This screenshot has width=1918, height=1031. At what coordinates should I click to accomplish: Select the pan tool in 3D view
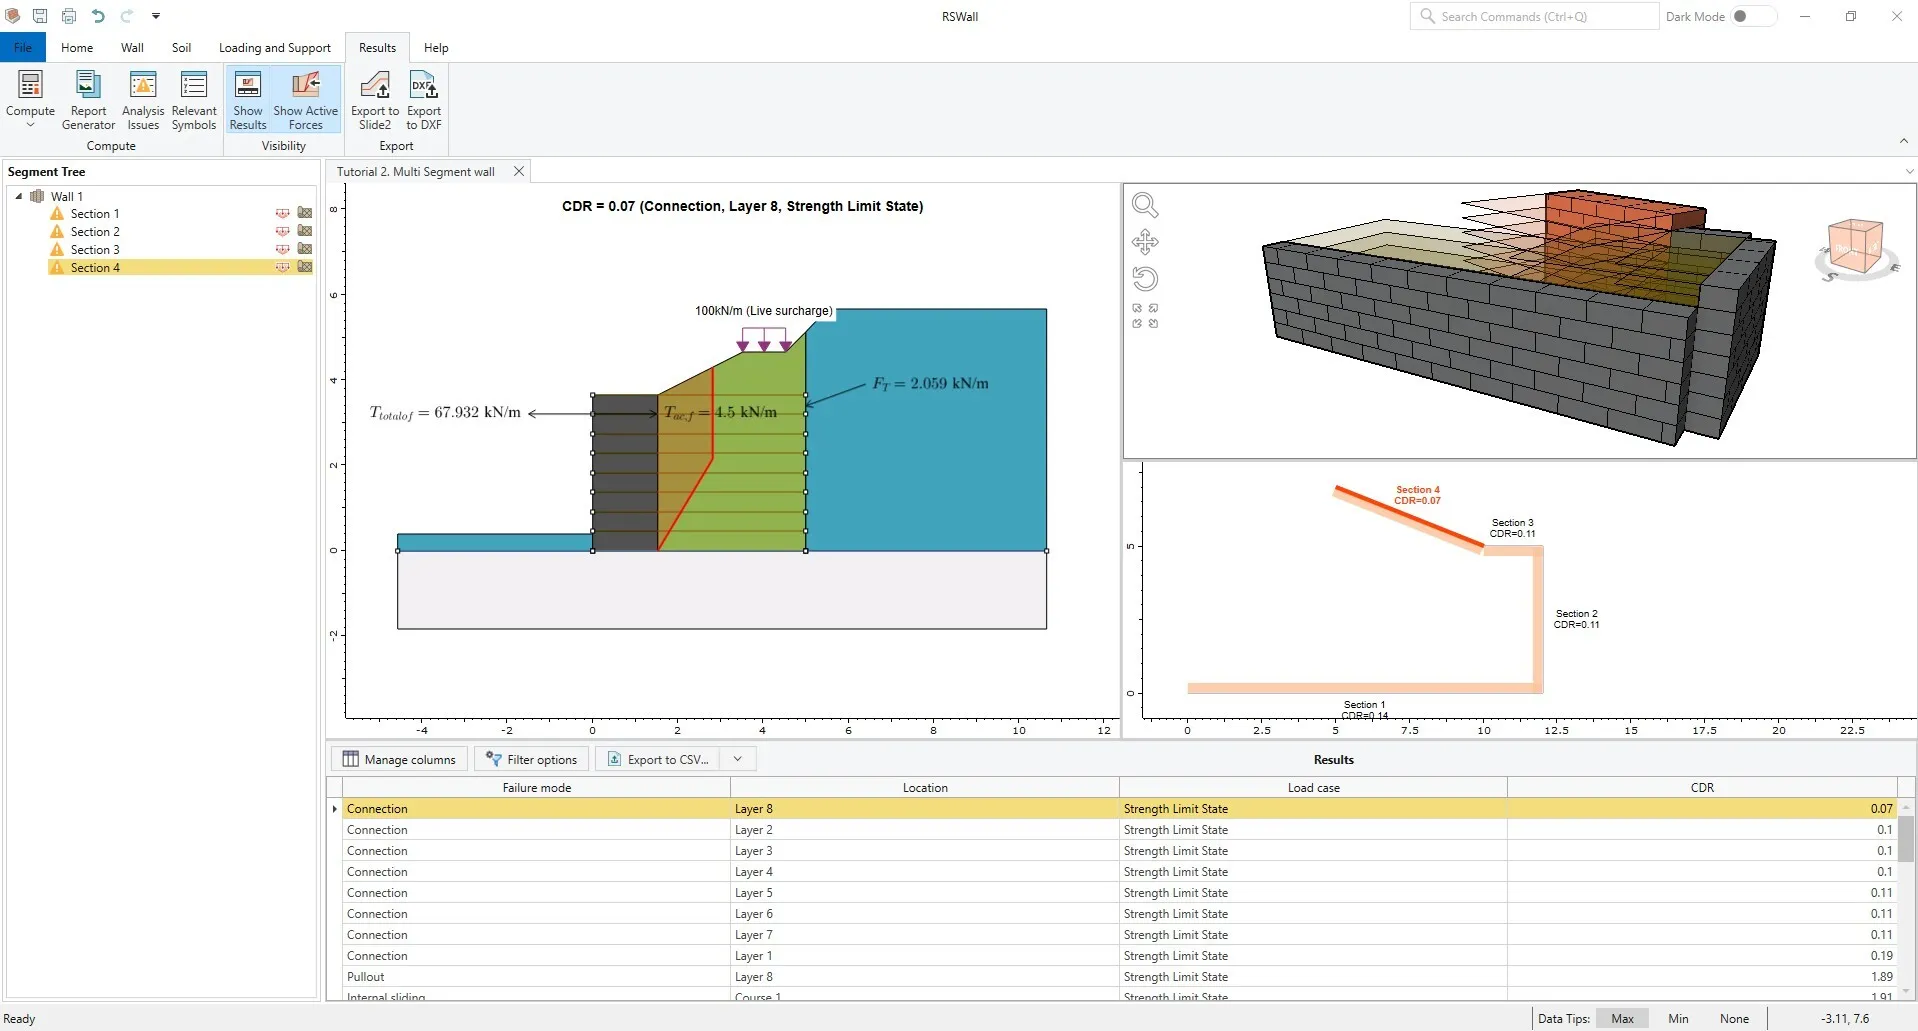click(x=1144, y=242)
